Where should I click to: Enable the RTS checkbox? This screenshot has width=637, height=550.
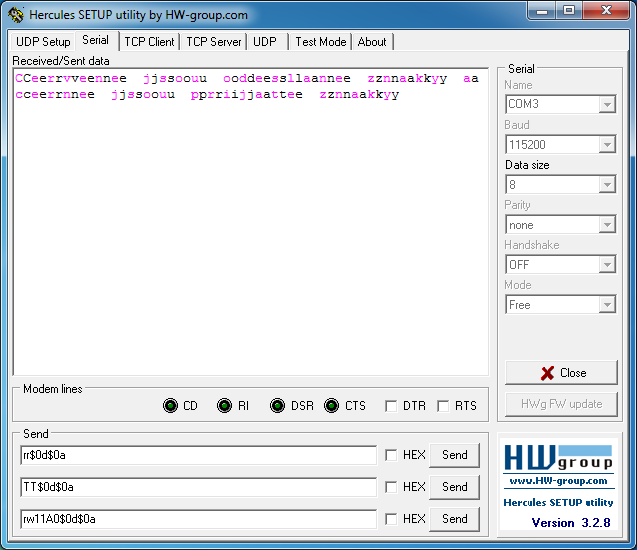443,406
